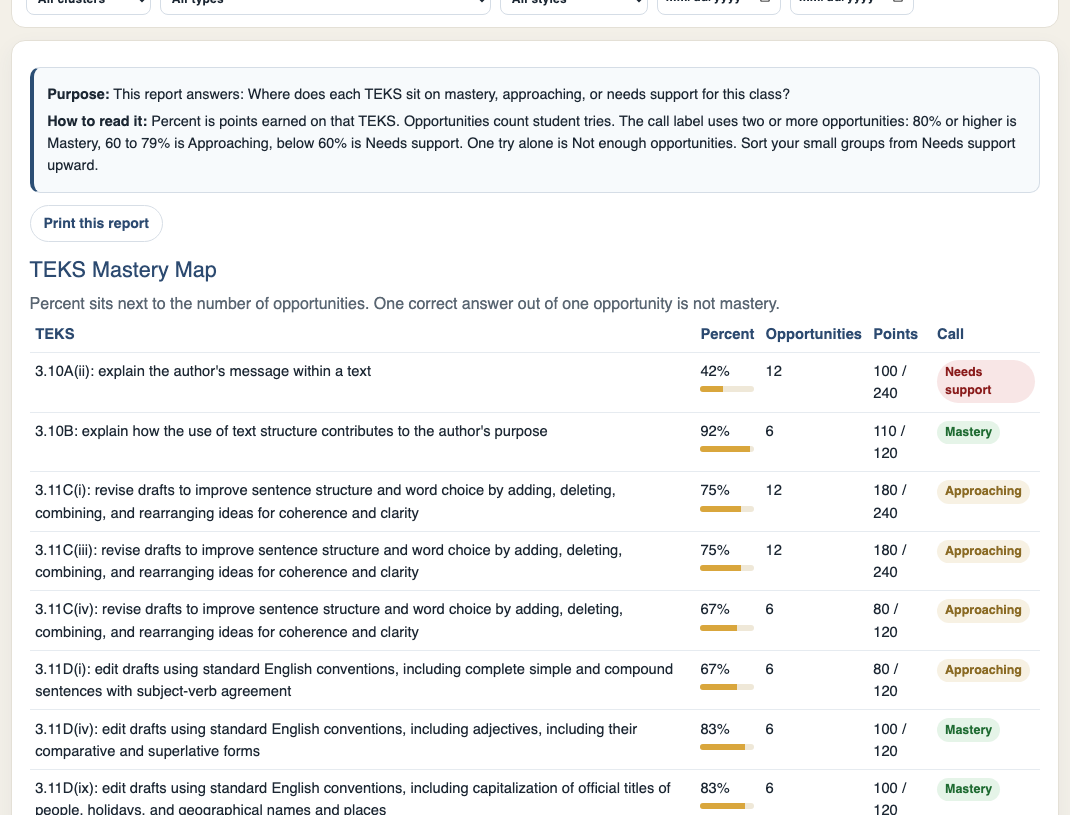Click the 100 / 240 points cell

(890, 382)
